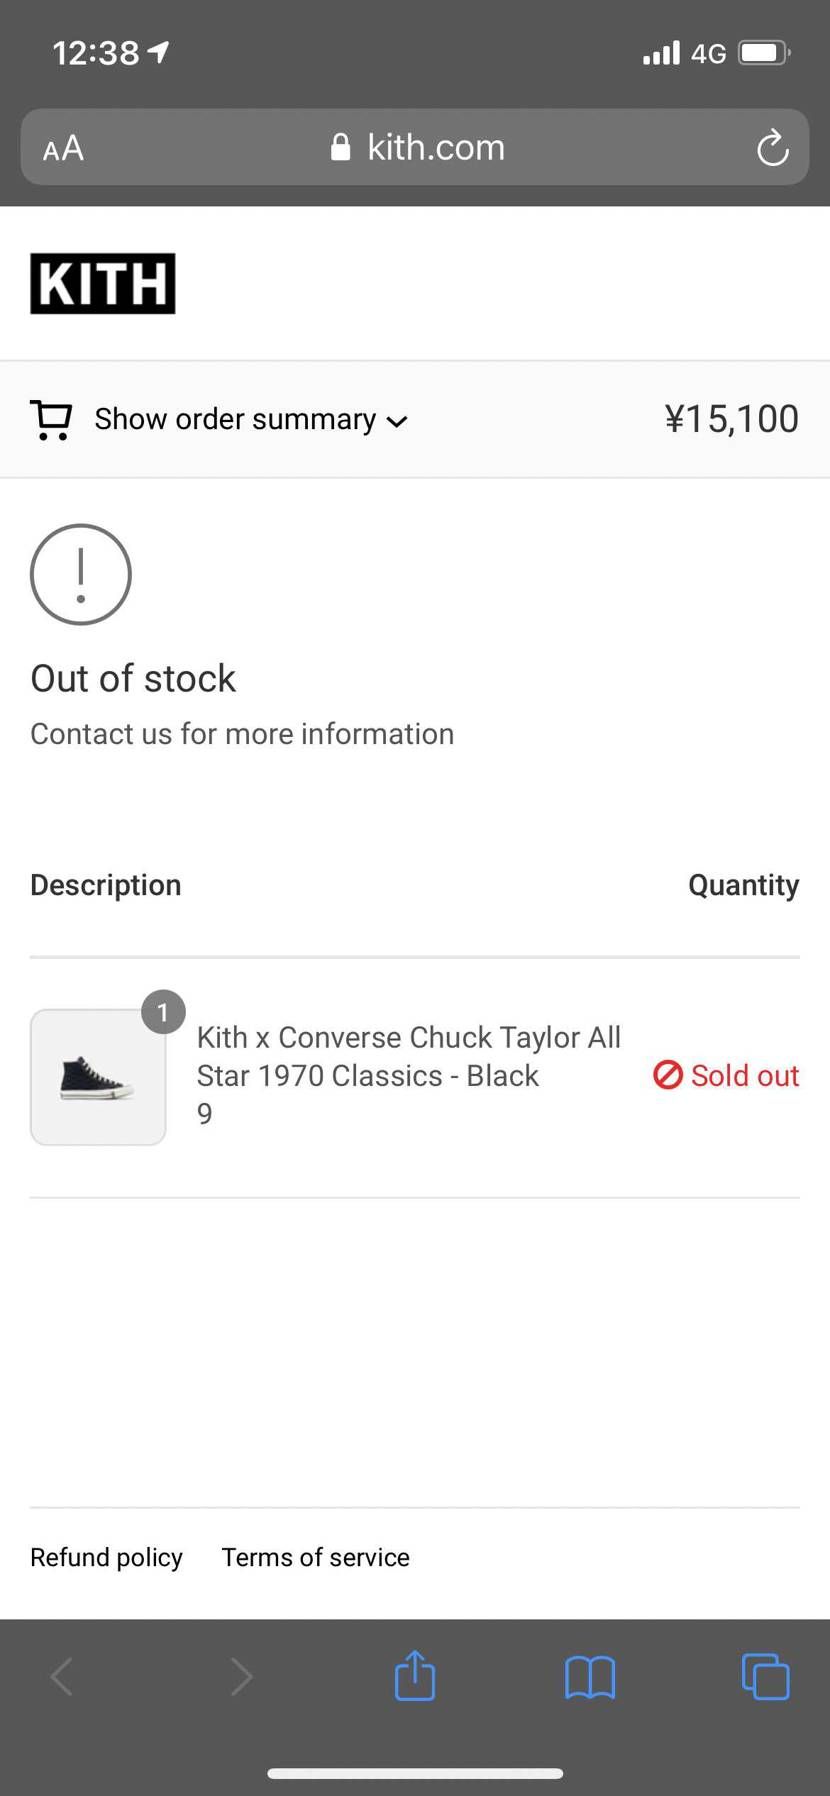Tap the Safari reload page icon
The image size is (830, 1796).
coord(772,148)
